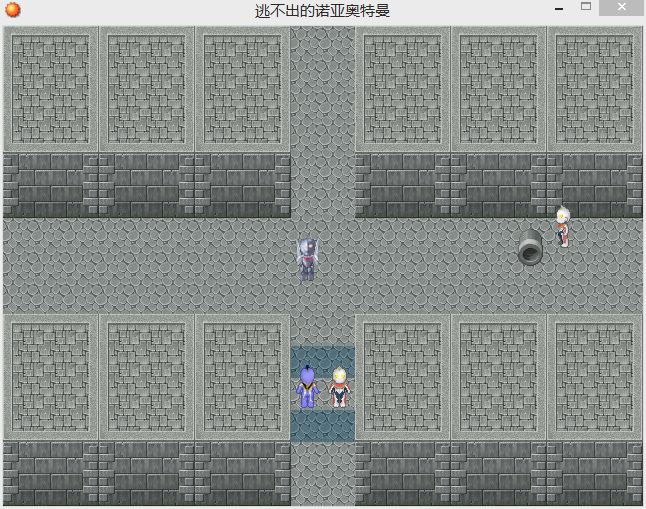646x509 pixels.
Task: Click the orange sun application icon
Action: tap(12, 9)
